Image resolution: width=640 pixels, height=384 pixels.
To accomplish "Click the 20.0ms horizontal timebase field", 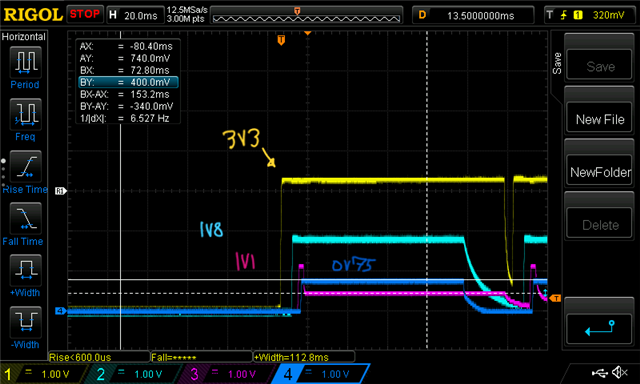I will [136, 15].
